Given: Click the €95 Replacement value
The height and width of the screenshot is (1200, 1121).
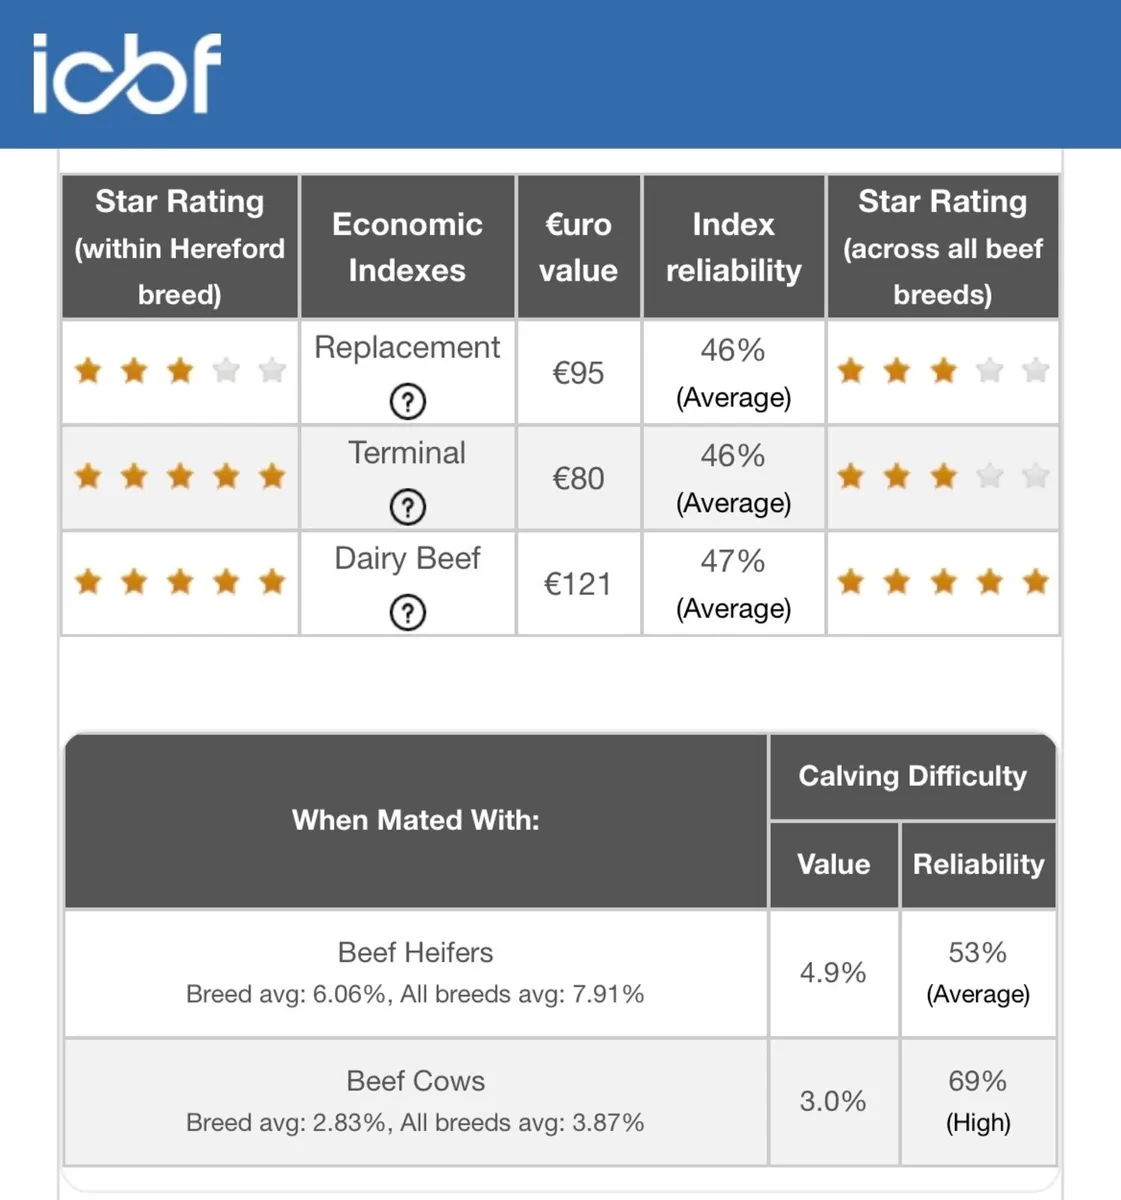Looking at the screenshot, I should pos(578,373).
